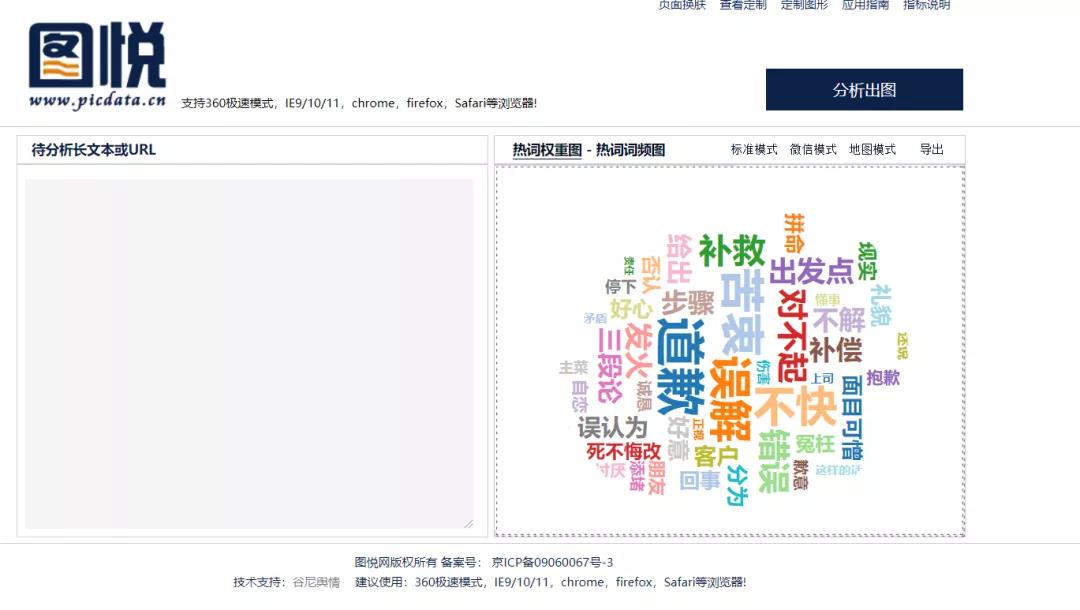Click the textarea resize handle
Viewport: 1080px width, 610px height.
[468, 522]
